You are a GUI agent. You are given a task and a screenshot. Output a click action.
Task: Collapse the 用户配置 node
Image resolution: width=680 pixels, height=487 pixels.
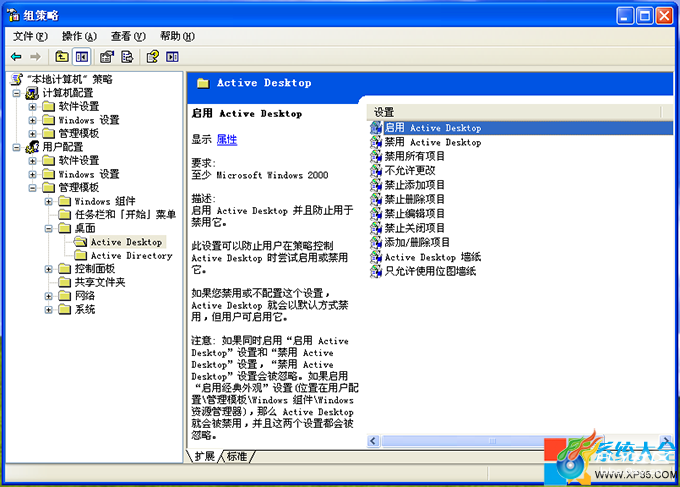16,147
